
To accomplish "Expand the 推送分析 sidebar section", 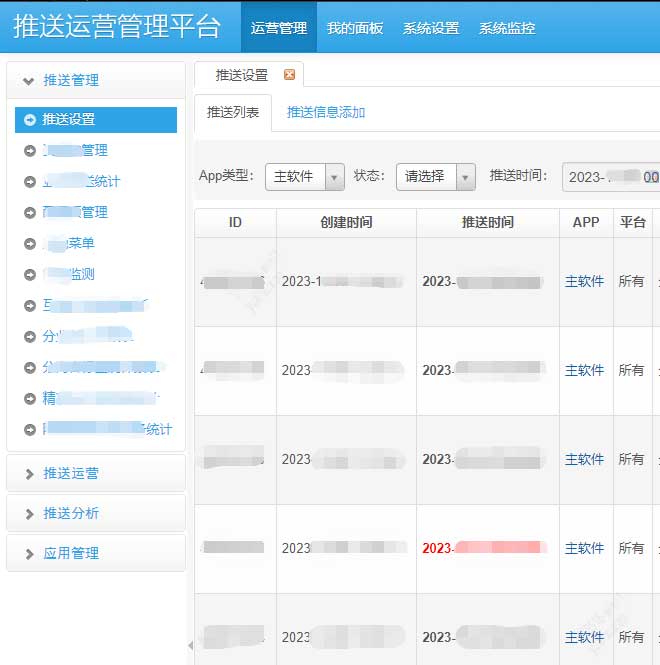I will (96, 513).
